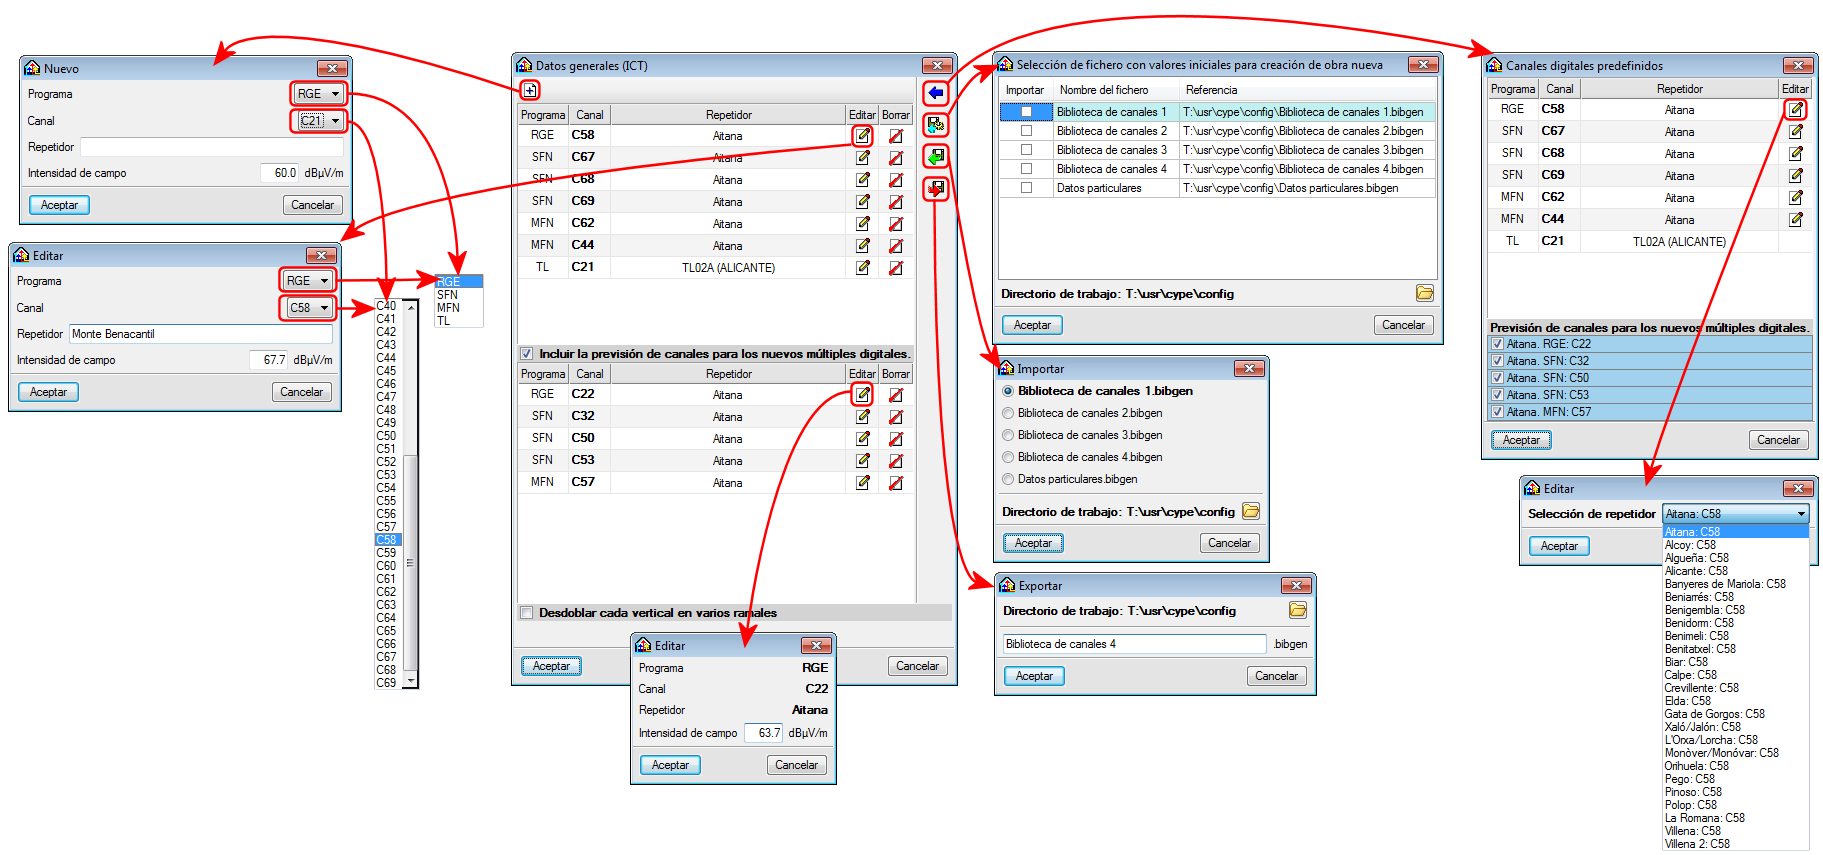Toggle 'Aitana. SFN: C50' checkbox
The width and height of the screenshot is (1823, 855).
pyautogui.click(x=1497, y=378)
